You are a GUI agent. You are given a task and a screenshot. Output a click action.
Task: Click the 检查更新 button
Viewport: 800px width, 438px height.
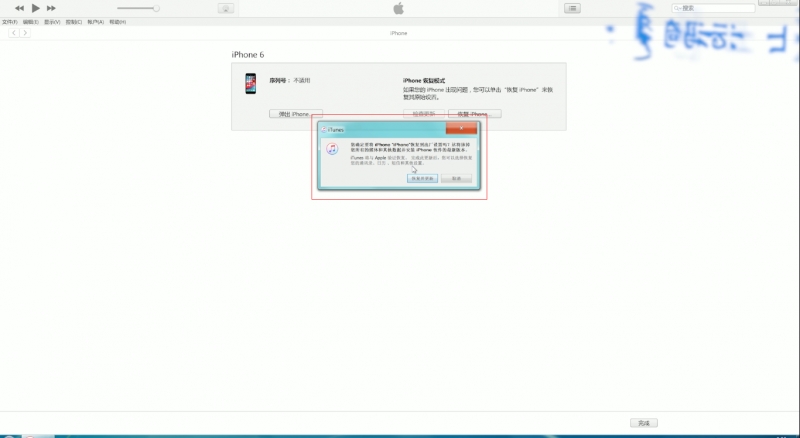click(x=424, y=114)
